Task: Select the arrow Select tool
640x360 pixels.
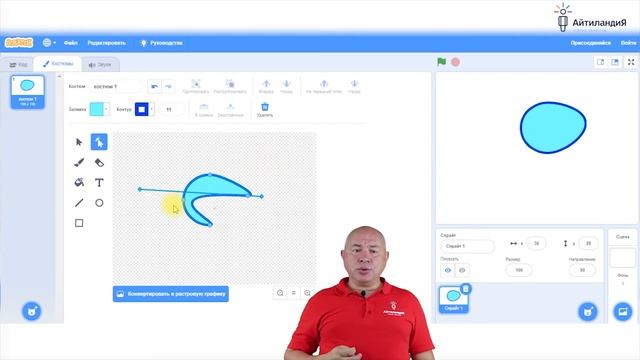Action: (x=79, y=142)
